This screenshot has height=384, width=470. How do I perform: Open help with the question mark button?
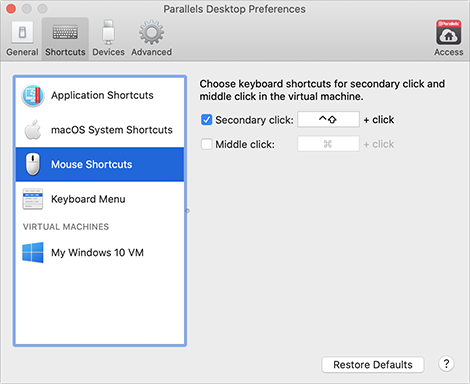coord(446,364)
